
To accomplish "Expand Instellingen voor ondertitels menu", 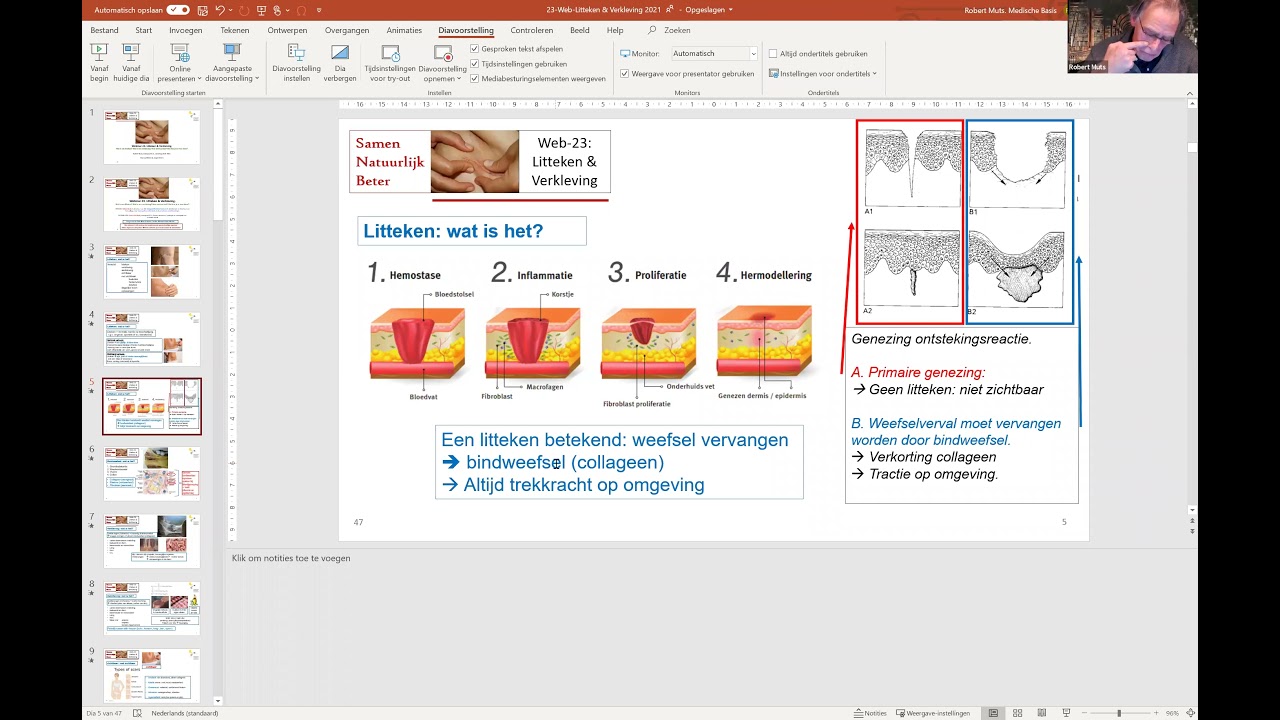I will pos(823,74).
